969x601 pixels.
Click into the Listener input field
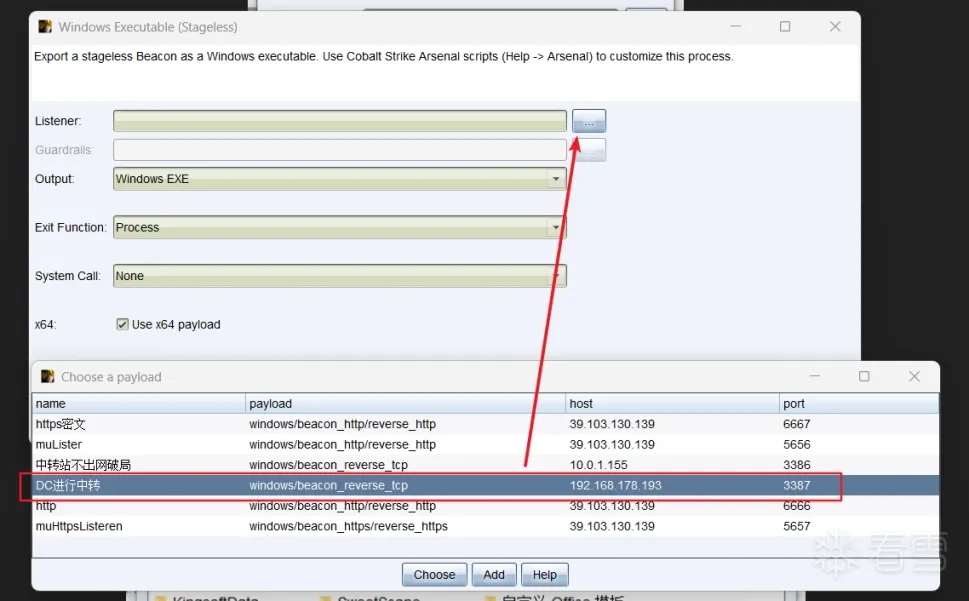point(339,121)
